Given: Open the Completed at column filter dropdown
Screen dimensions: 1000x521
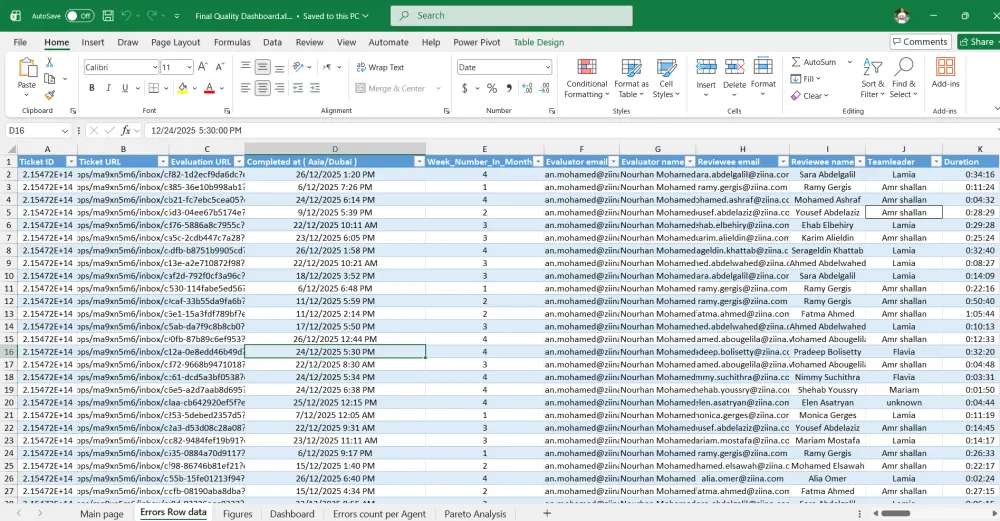Looking at the screenshot, I should [419, 162].
